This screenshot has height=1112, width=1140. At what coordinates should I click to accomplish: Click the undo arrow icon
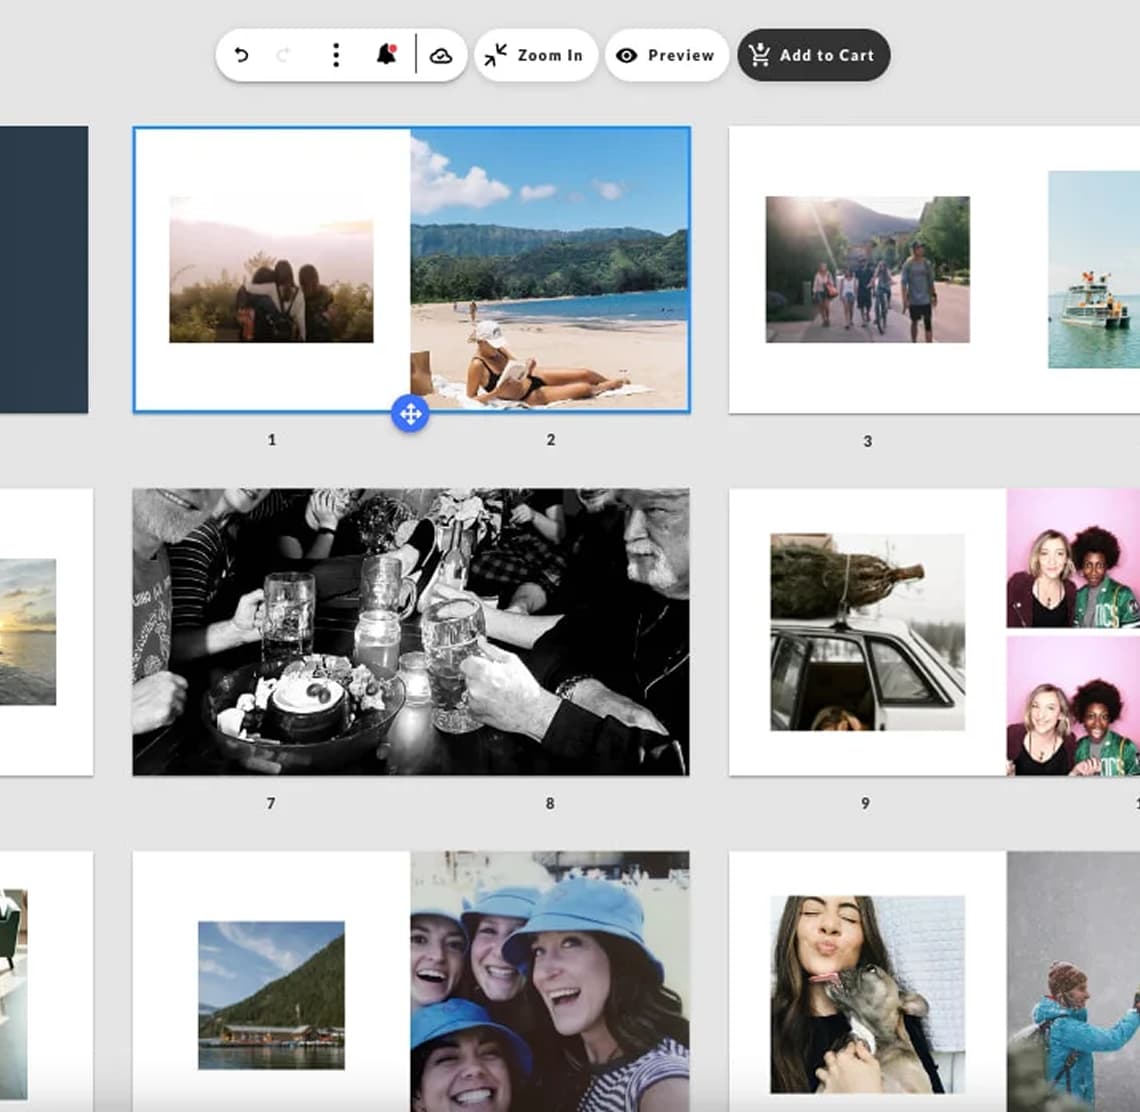241,56
